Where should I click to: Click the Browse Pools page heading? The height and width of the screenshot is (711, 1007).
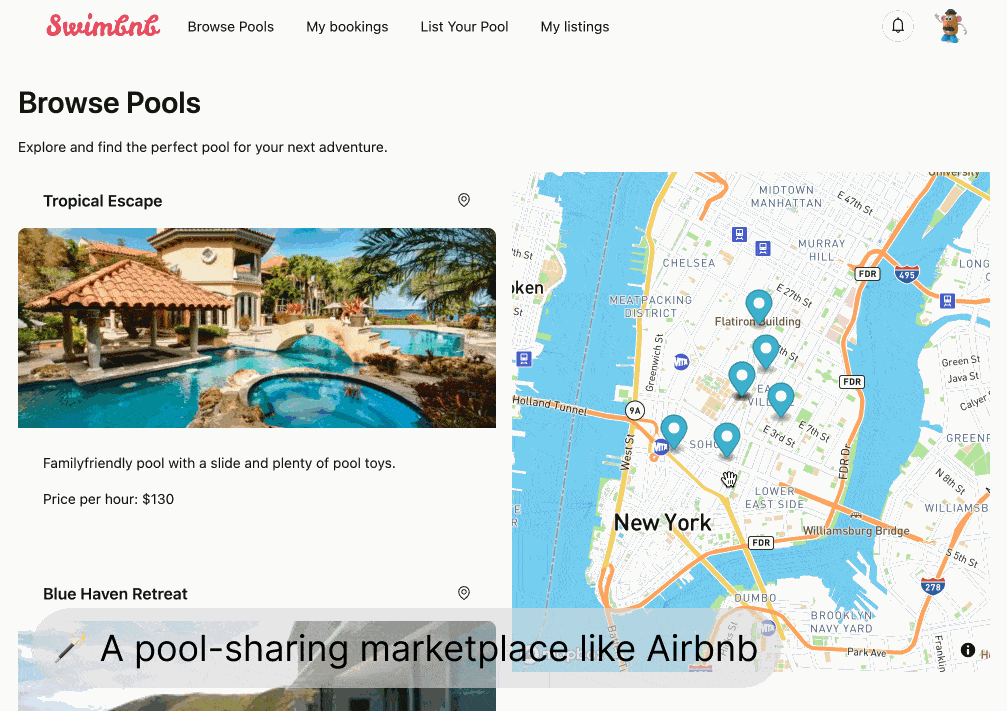[109, 103]
